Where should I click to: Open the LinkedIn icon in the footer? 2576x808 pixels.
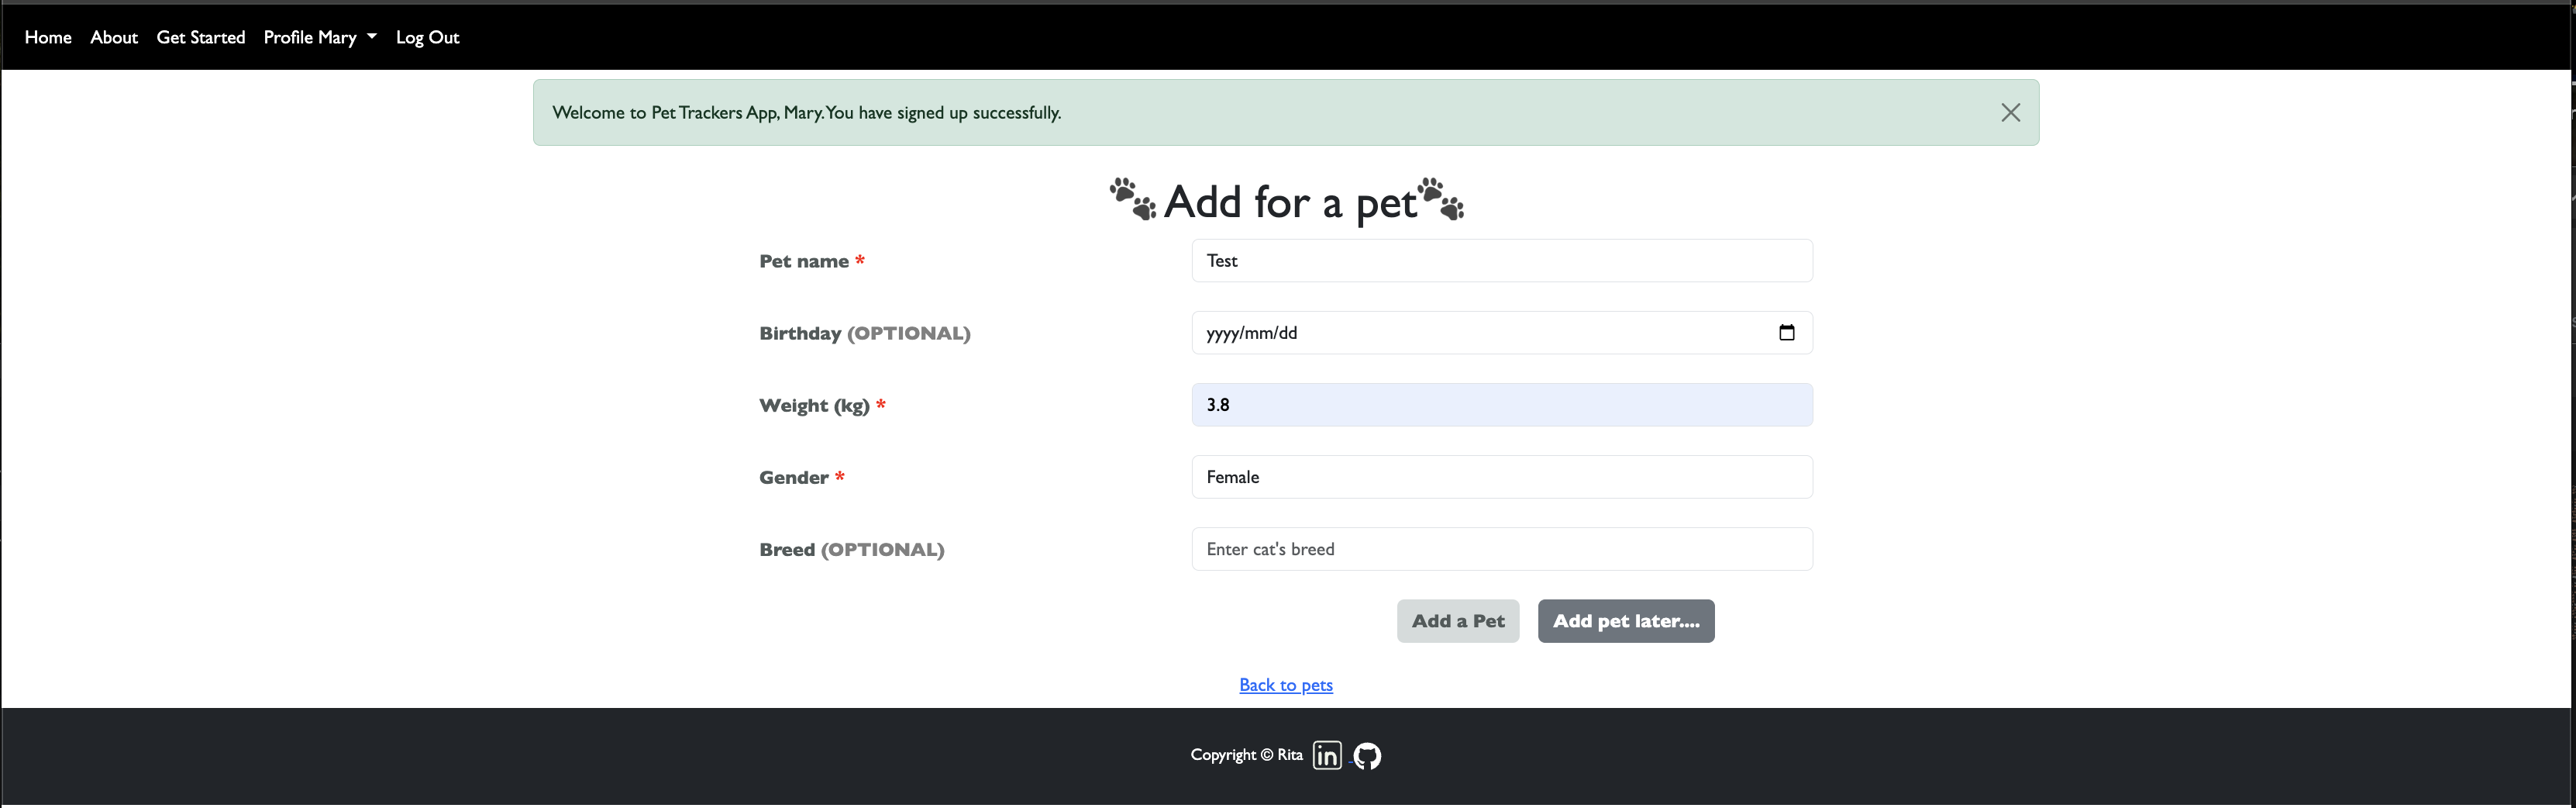point(1327,755)
